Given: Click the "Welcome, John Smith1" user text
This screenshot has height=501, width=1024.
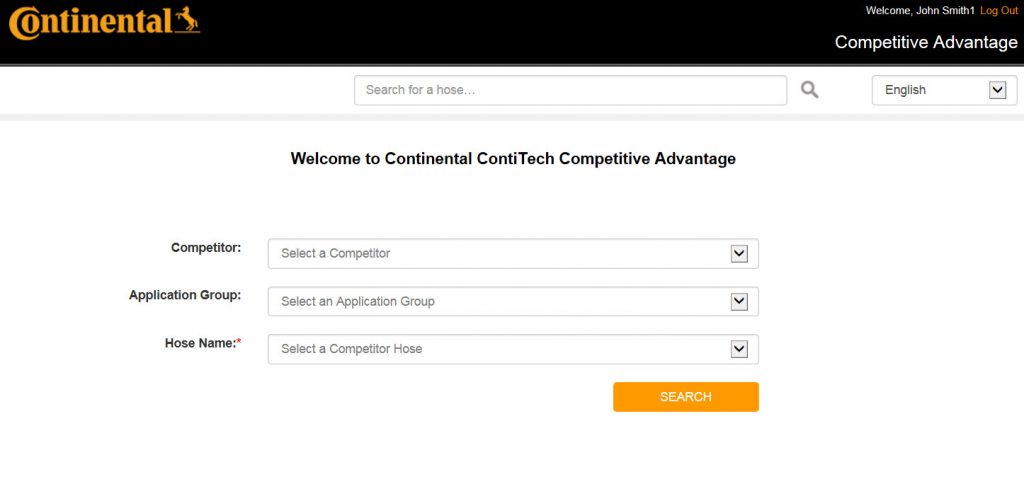Looking at the screenshot, I should 920,10.
